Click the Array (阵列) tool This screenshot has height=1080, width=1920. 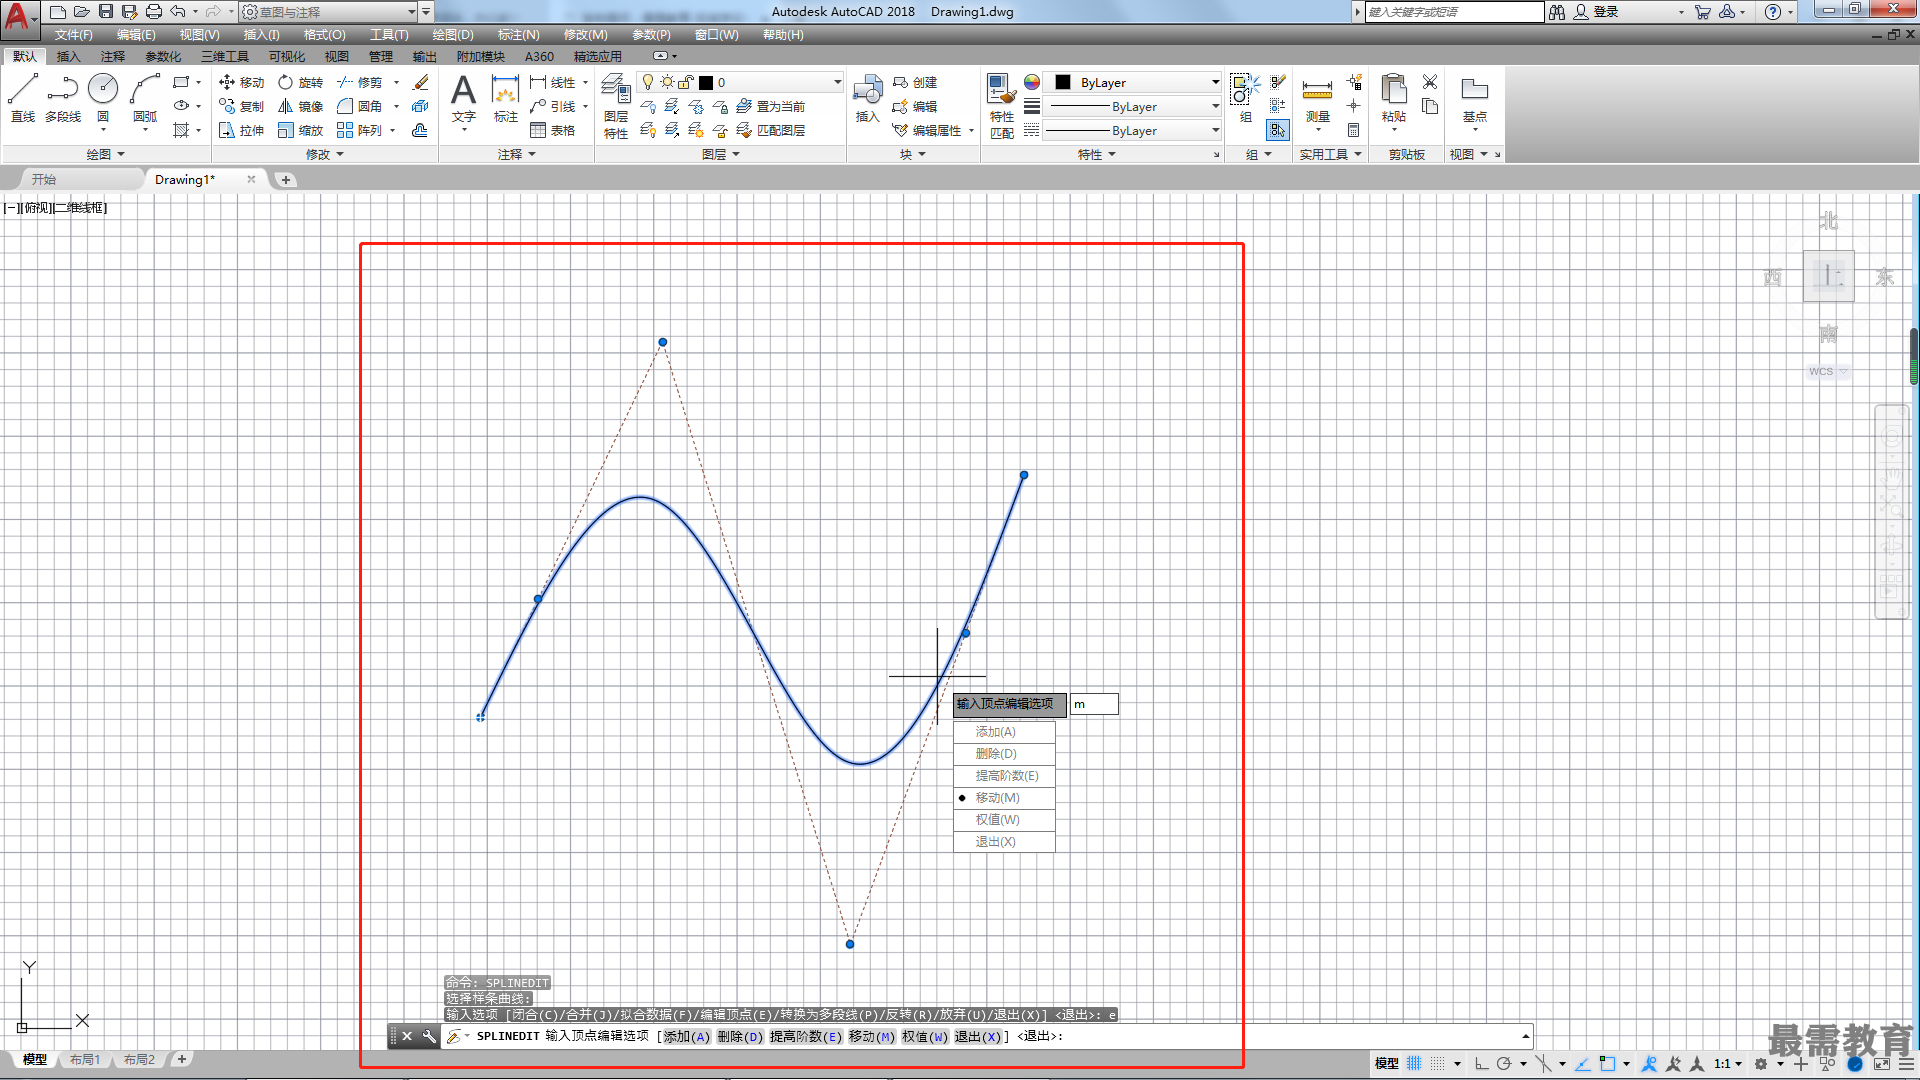coord(360,130)
